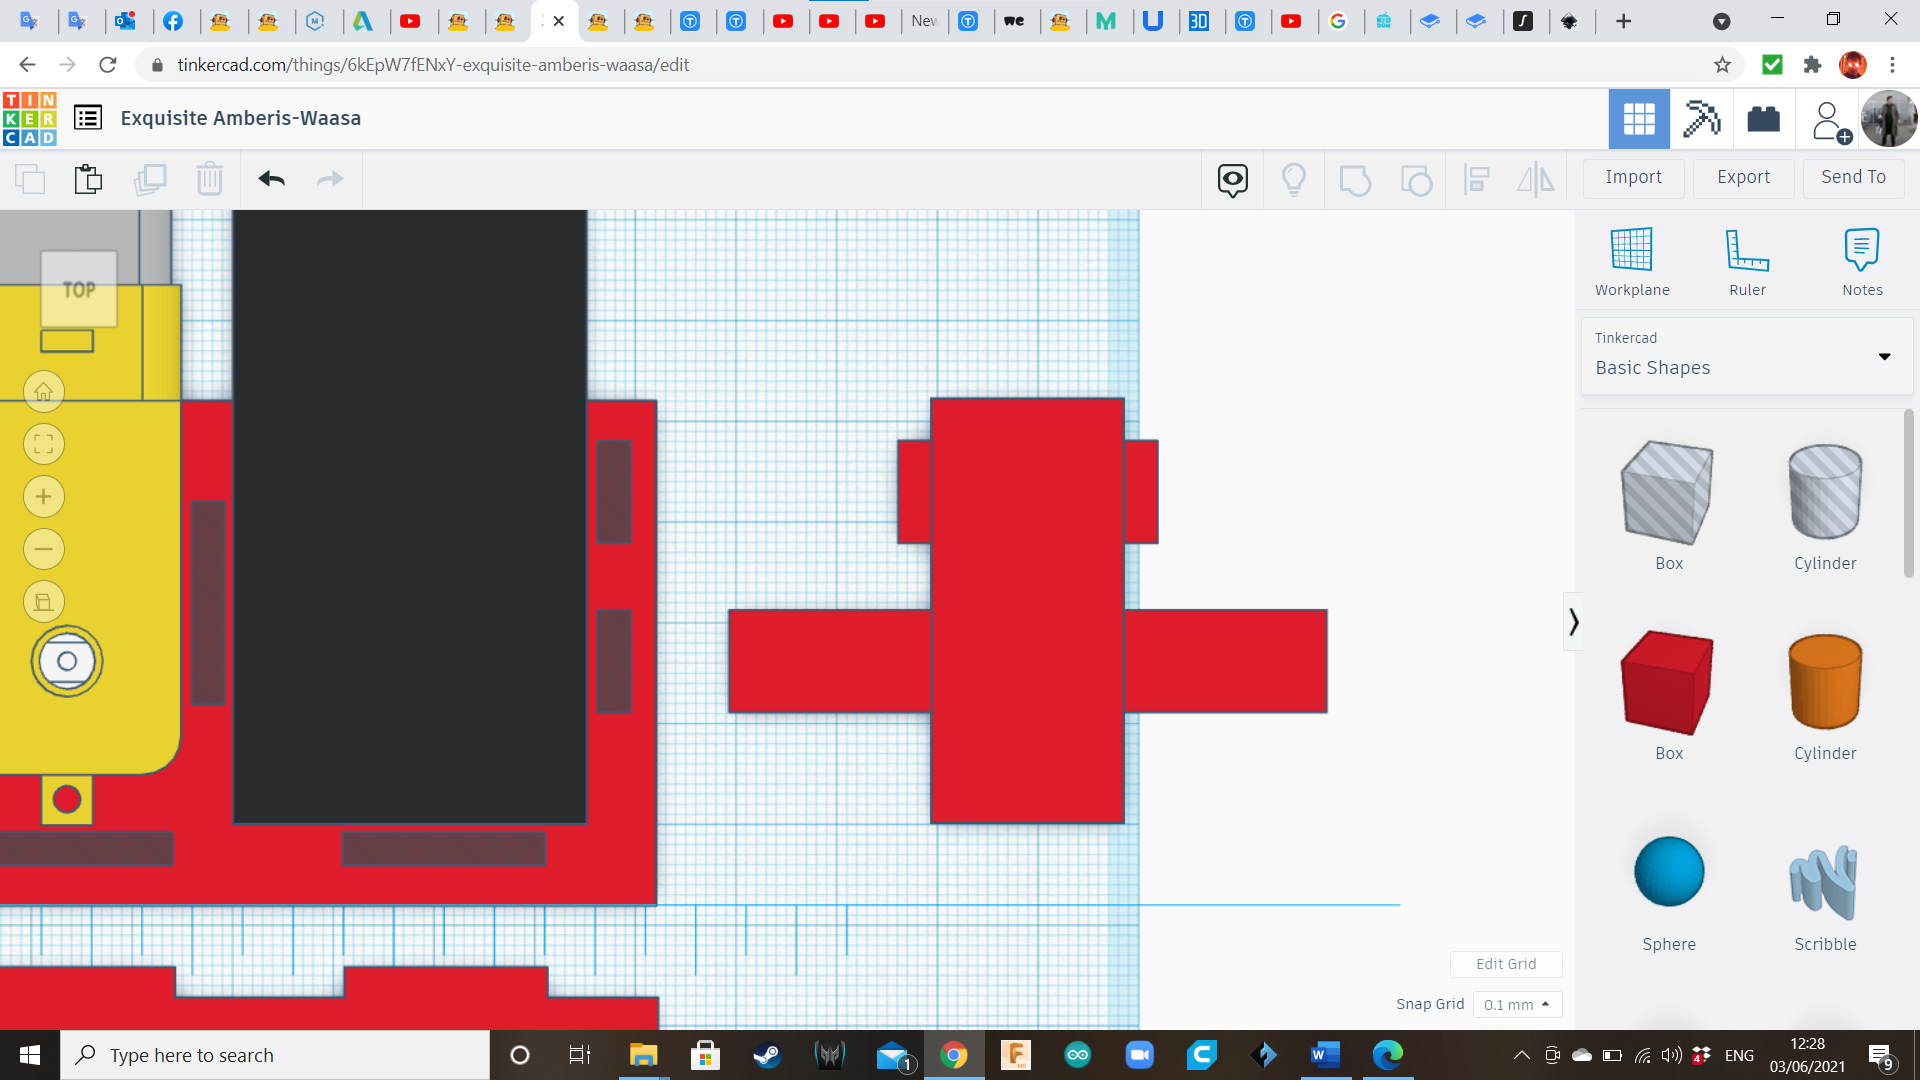Click the Undo arrow icon
Viewport: 1920px width, 1080px height.
click(x=271, y=179)
